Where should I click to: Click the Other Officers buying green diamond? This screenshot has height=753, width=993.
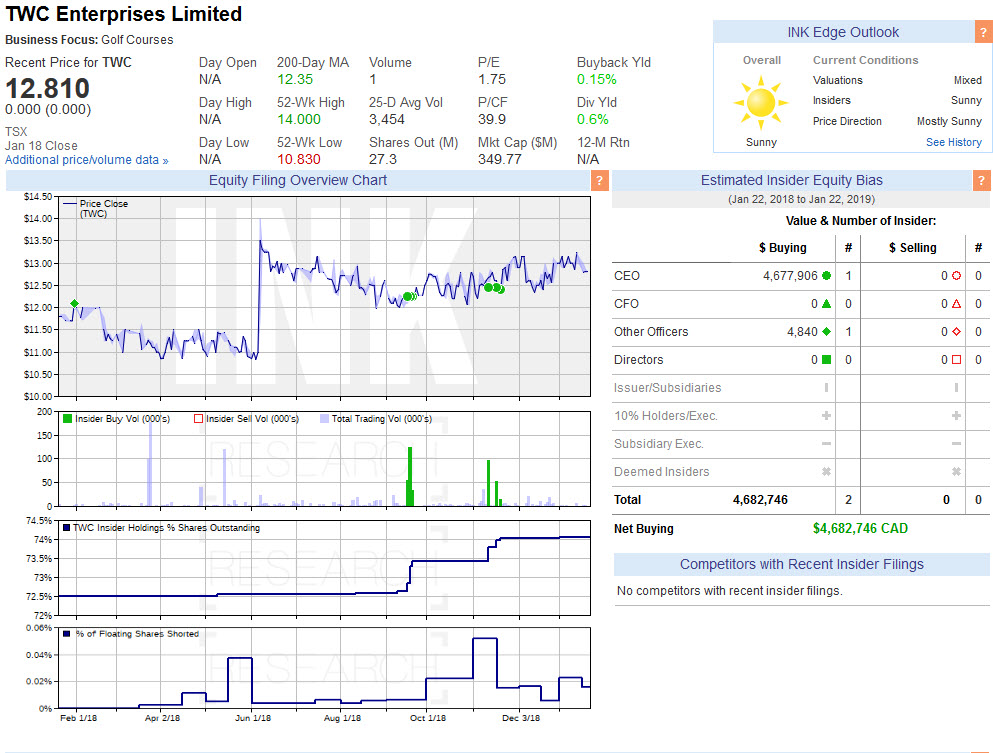pyautogui.click(x=826, y=332)
